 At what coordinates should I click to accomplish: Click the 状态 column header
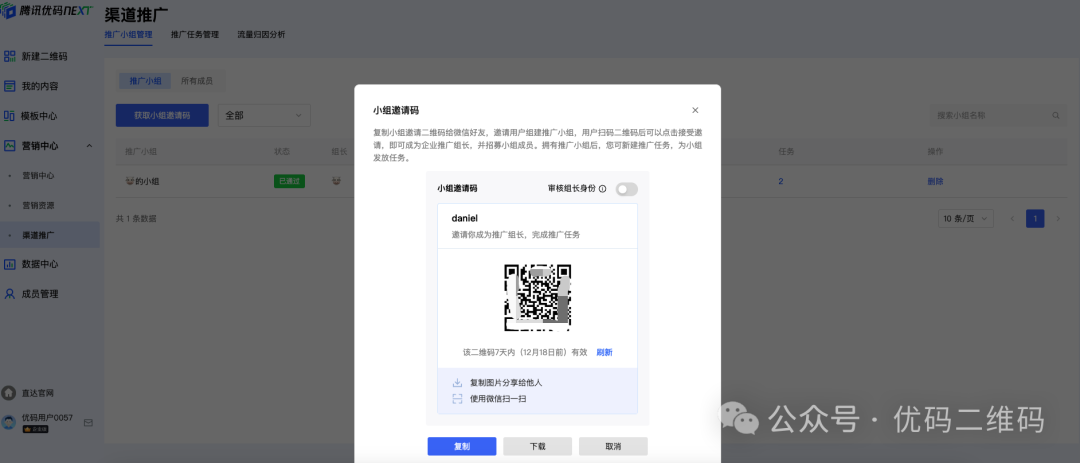click(x=282, y=151)
